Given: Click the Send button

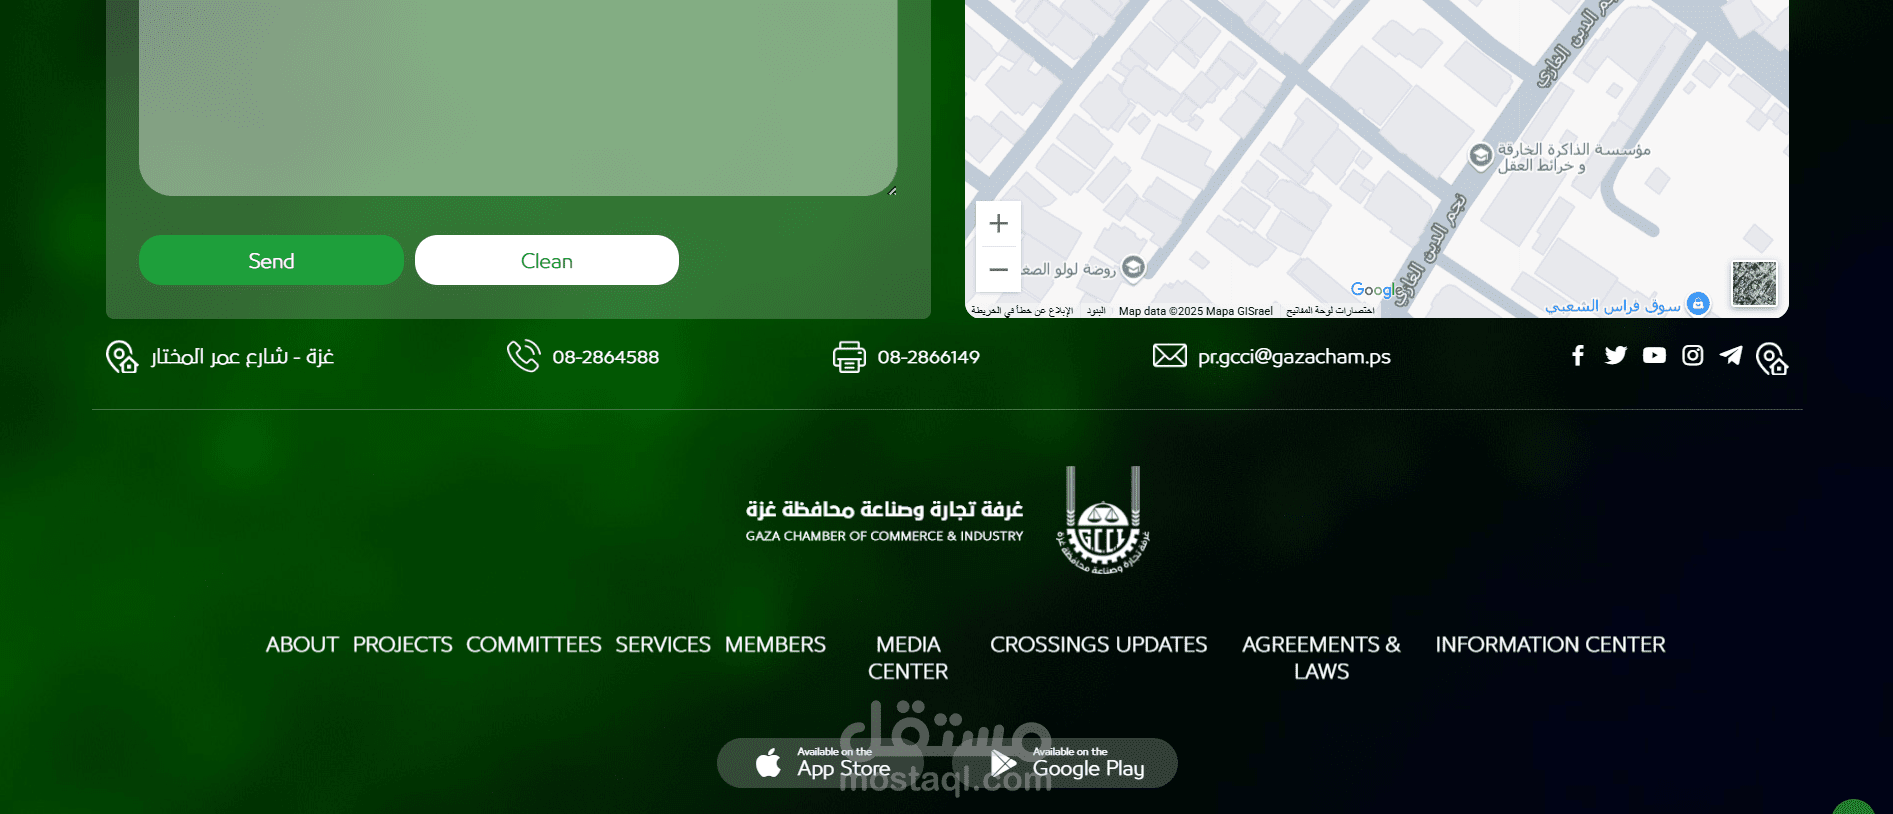Looking at the screenshot, I should coord(271,260).
